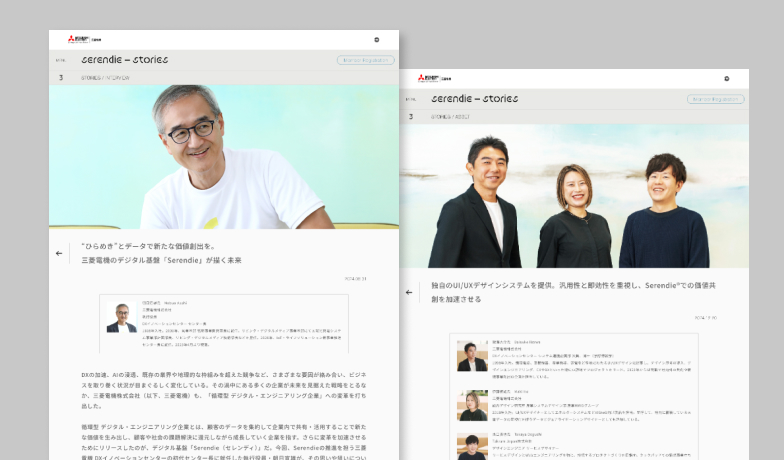The height and width of the screenshot is (460, 784).
Task: Click the third profile photo in the UI/UX article
Action: coord(472,446)
